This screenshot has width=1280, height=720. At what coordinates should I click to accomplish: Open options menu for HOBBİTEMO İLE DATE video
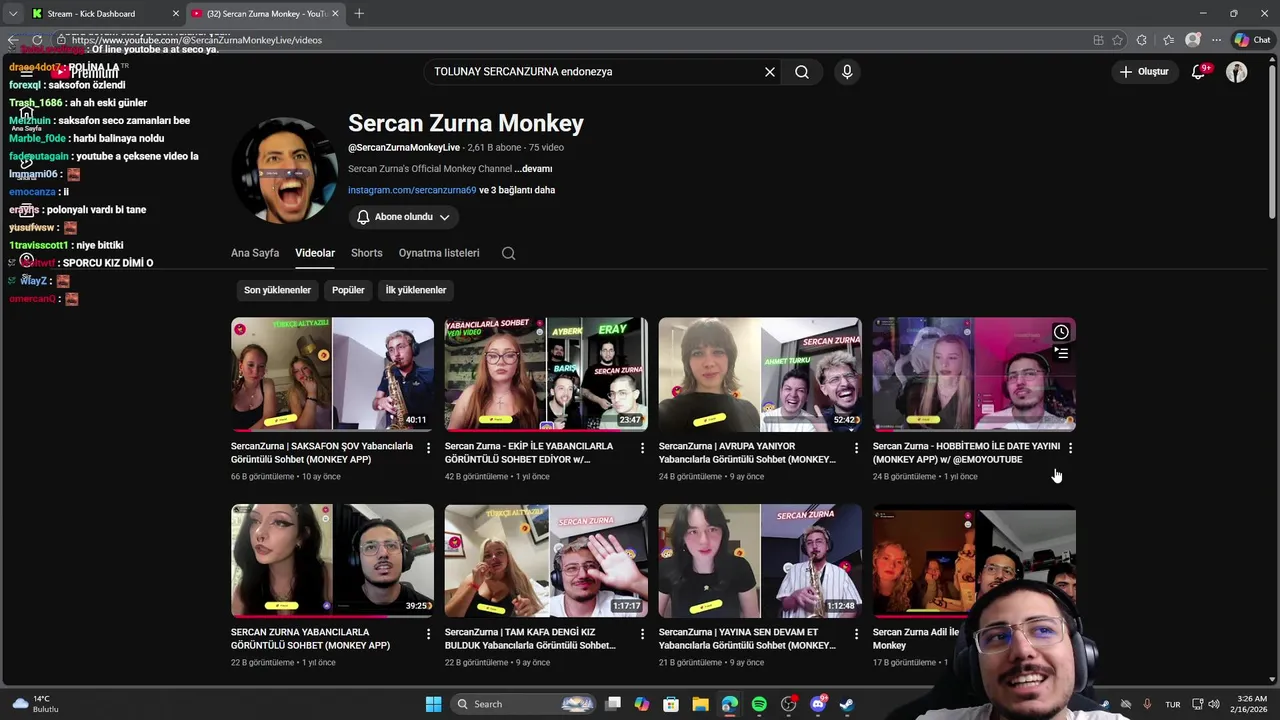(1070, 448)
